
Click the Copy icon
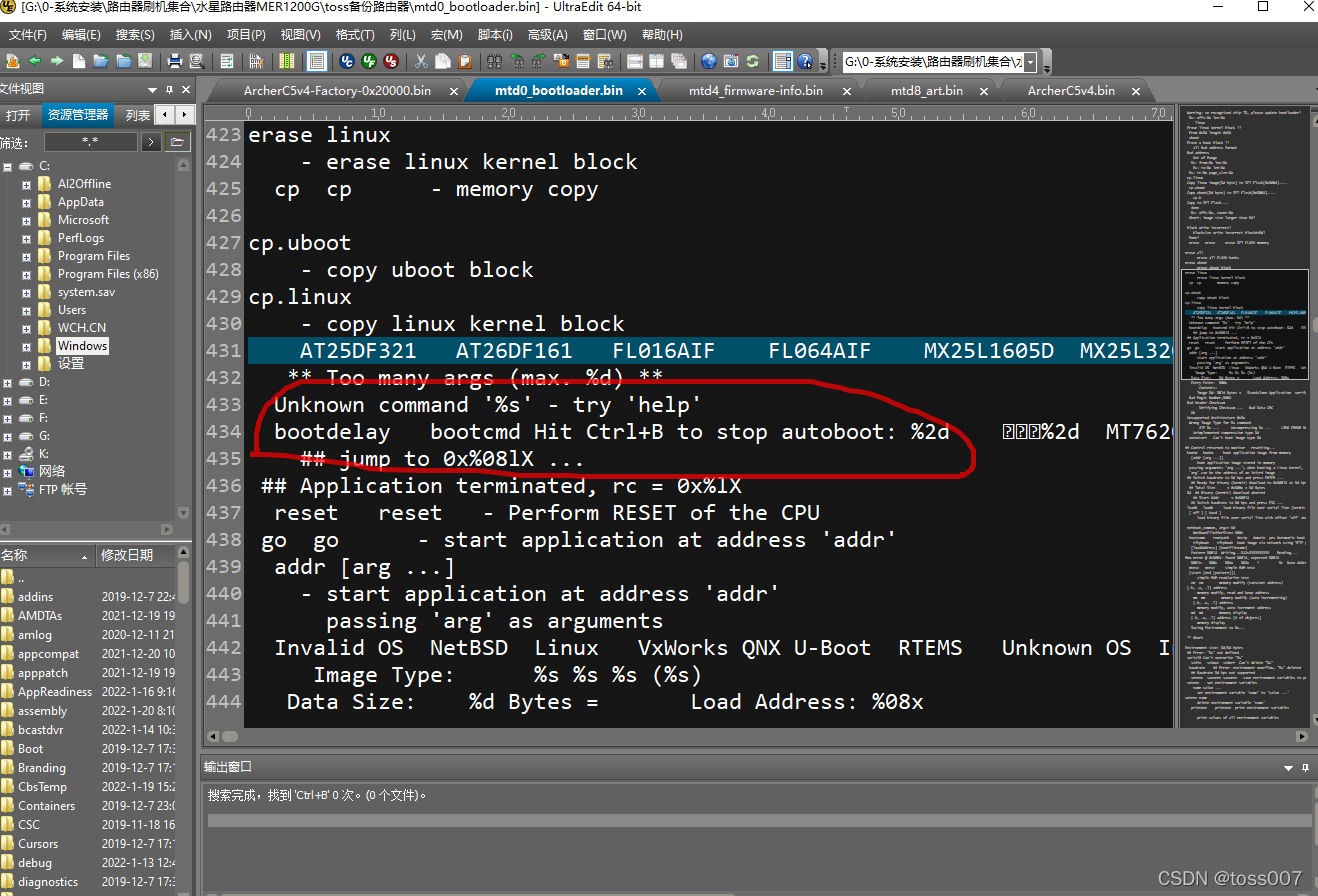click(442, 61)
